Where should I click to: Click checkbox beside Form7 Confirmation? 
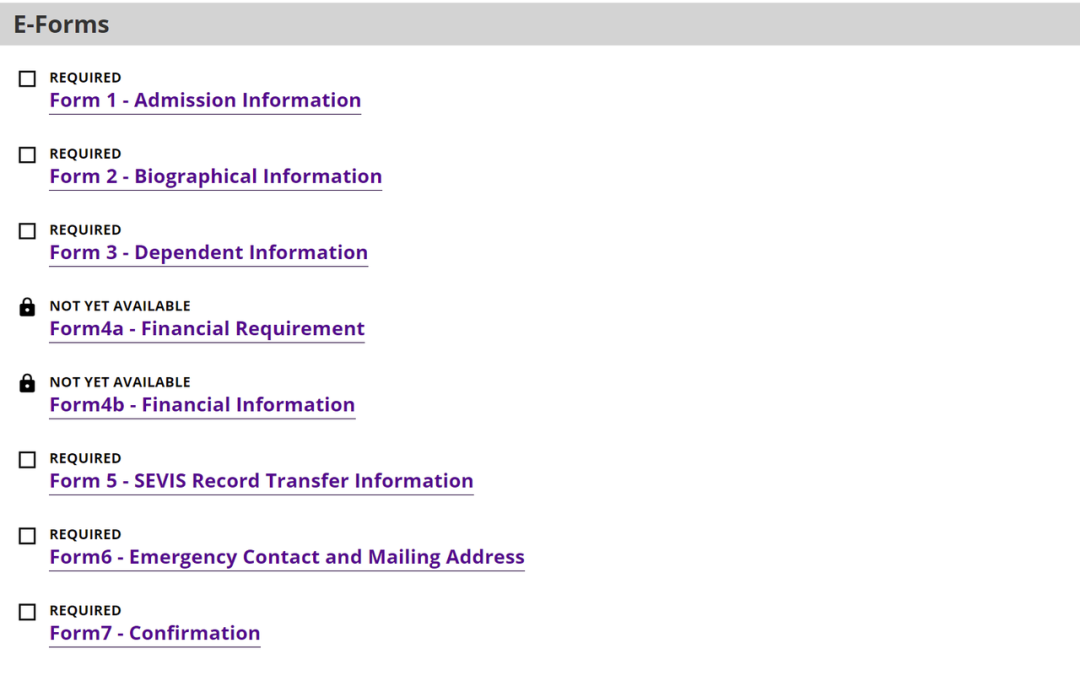click(x=27, y=611)
